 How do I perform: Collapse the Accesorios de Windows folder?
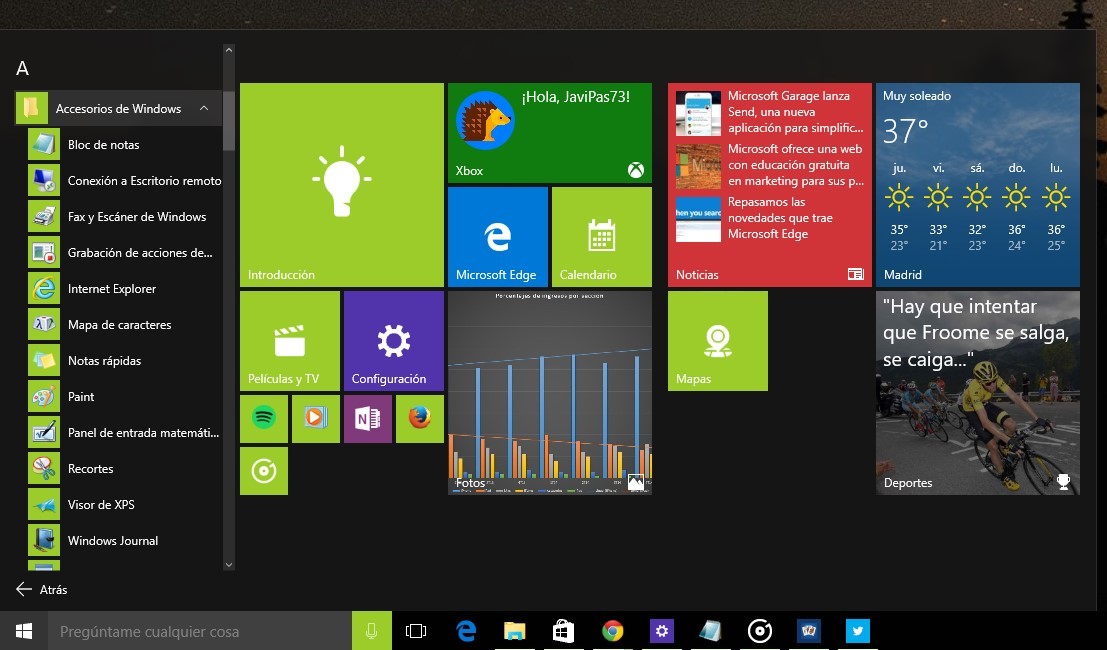pos(119,109)
